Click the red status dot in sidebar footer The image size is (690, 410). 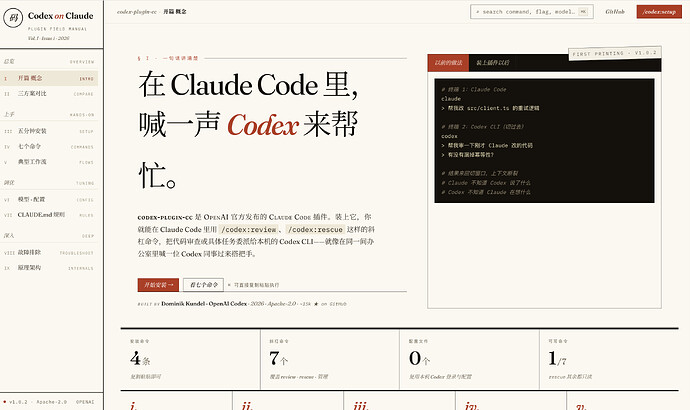[x=4, y=402]
